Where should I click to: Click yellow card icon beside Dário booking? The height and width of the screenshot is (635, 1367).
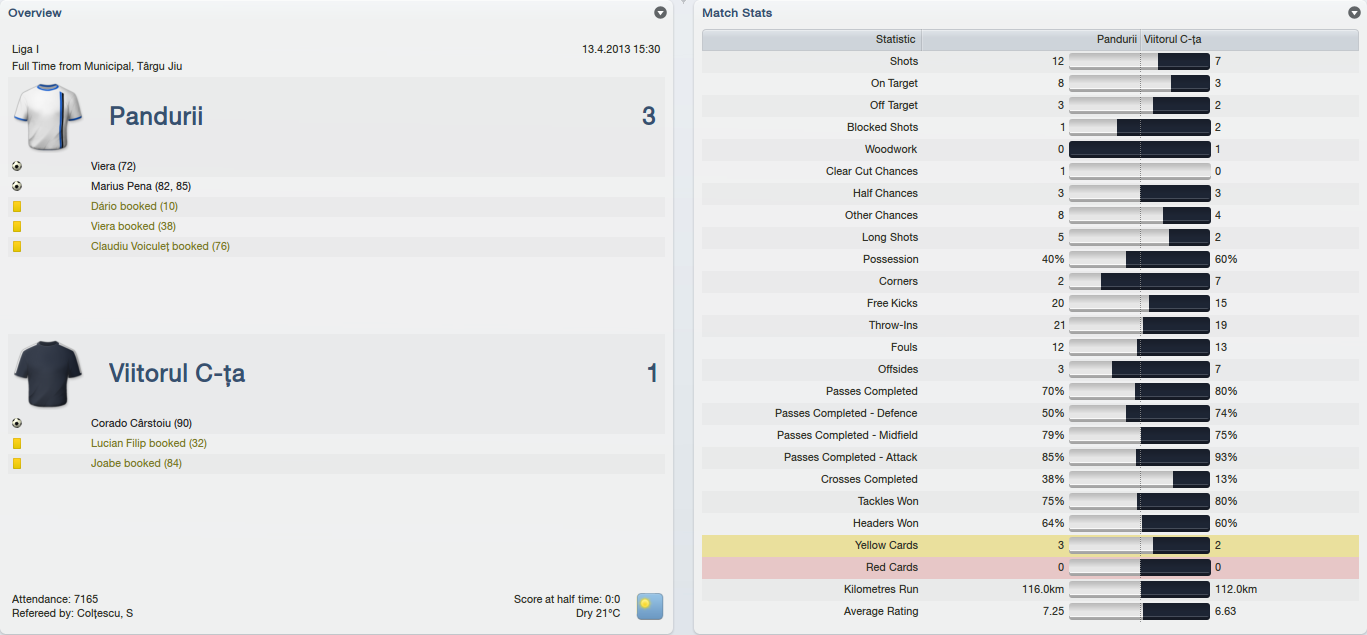point(17,206)
